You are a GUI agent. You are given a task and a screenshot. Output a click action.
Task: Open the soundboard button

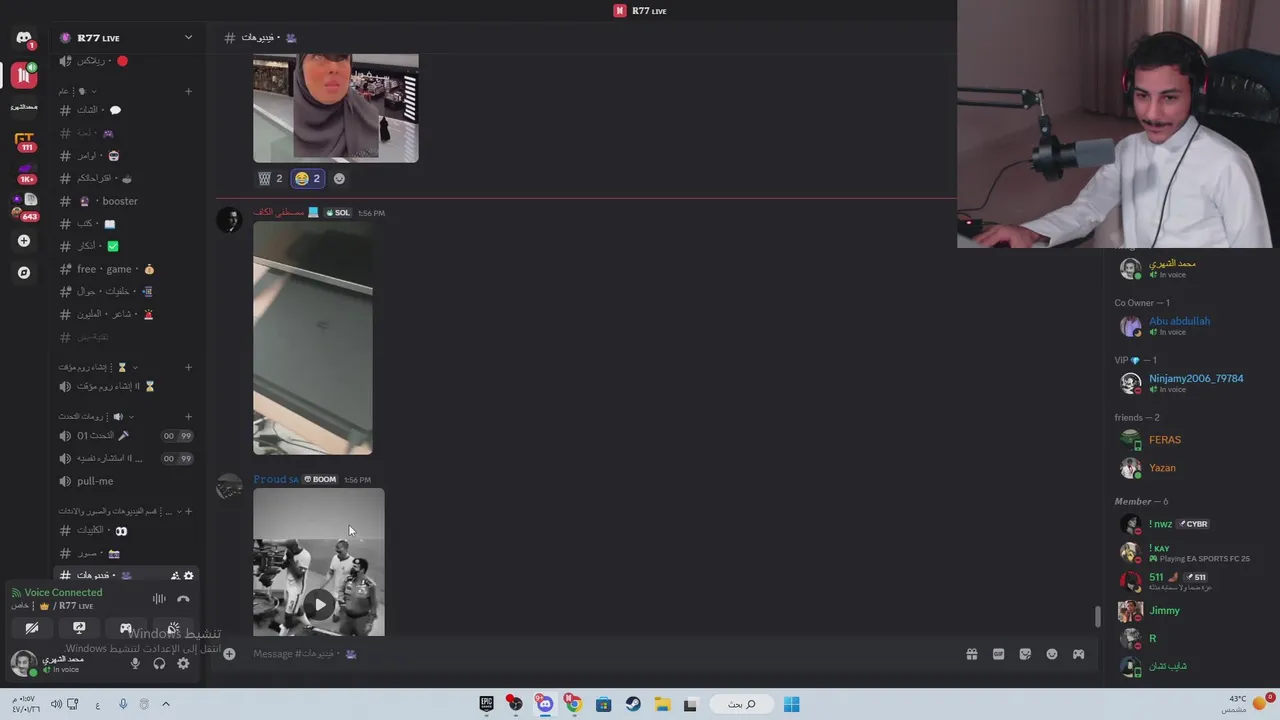173,628
